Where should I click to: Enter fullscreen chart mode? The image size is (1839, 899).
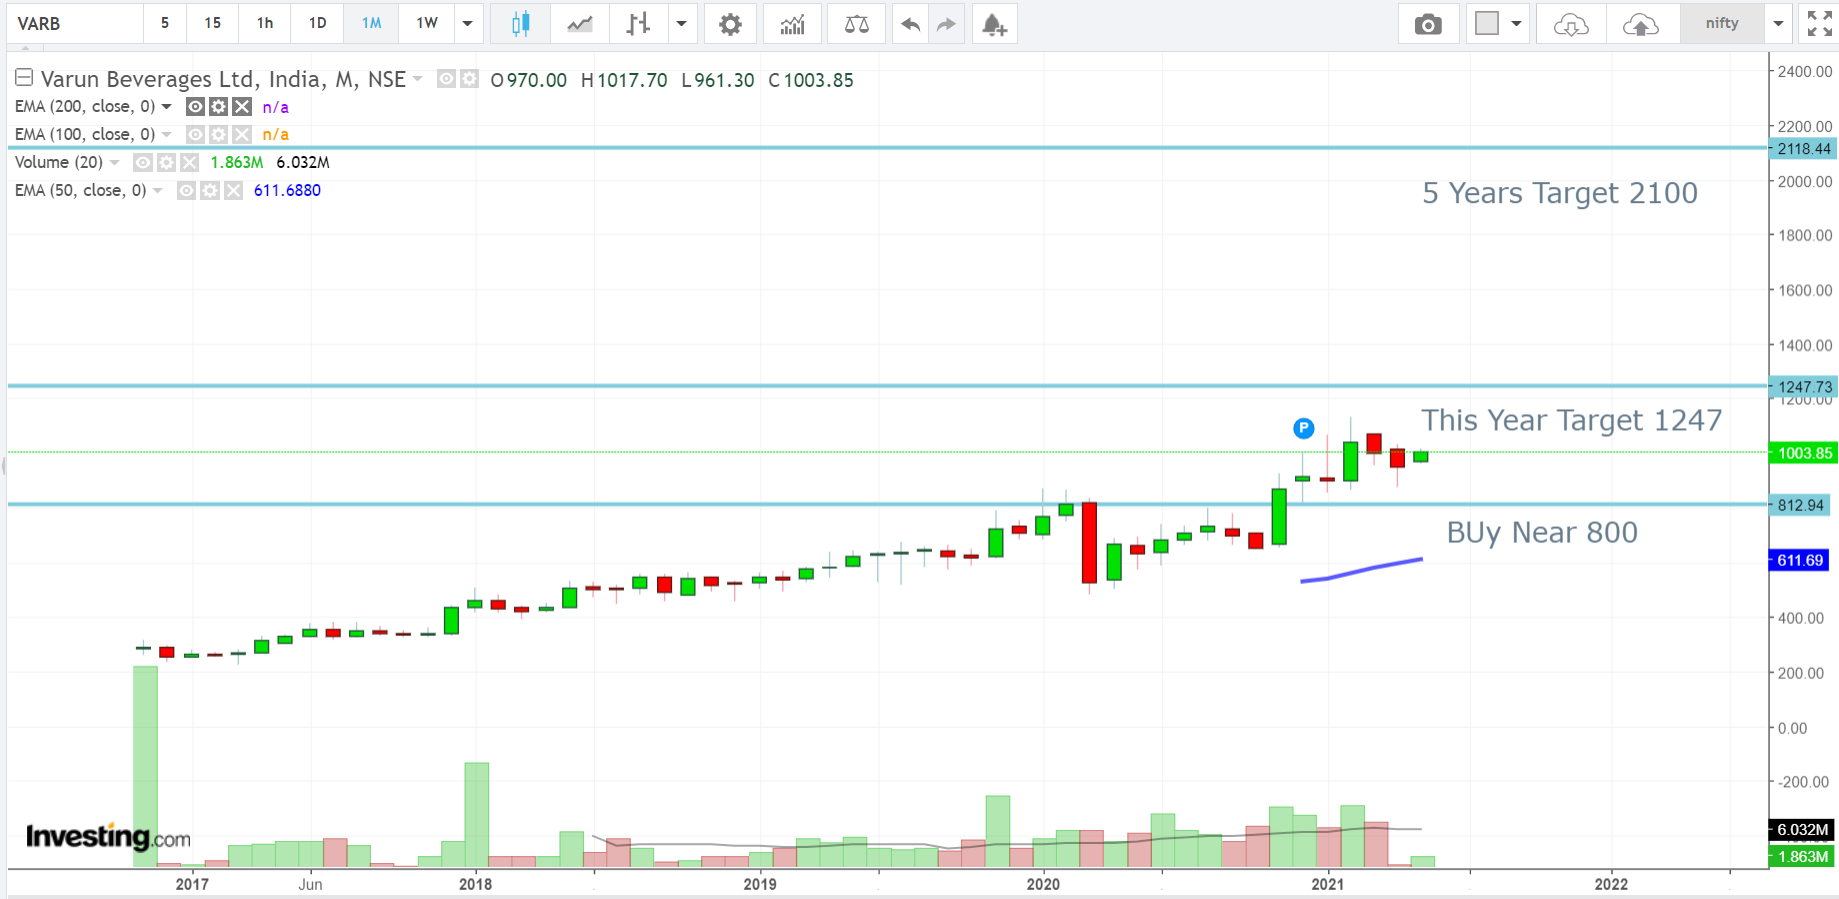(1819, 24)
